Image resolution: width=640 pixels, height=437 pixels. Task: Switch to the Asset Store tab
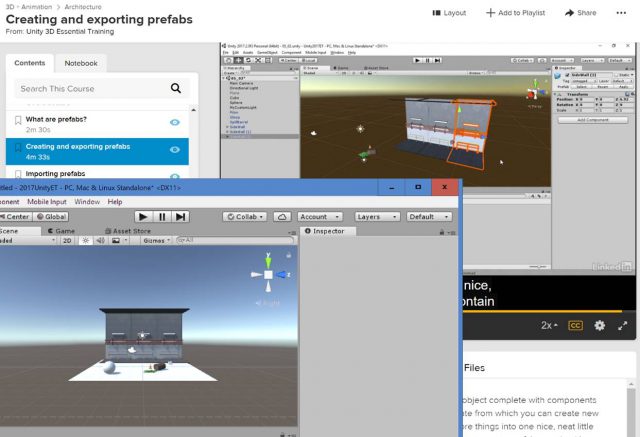click(x=128, y=231)
